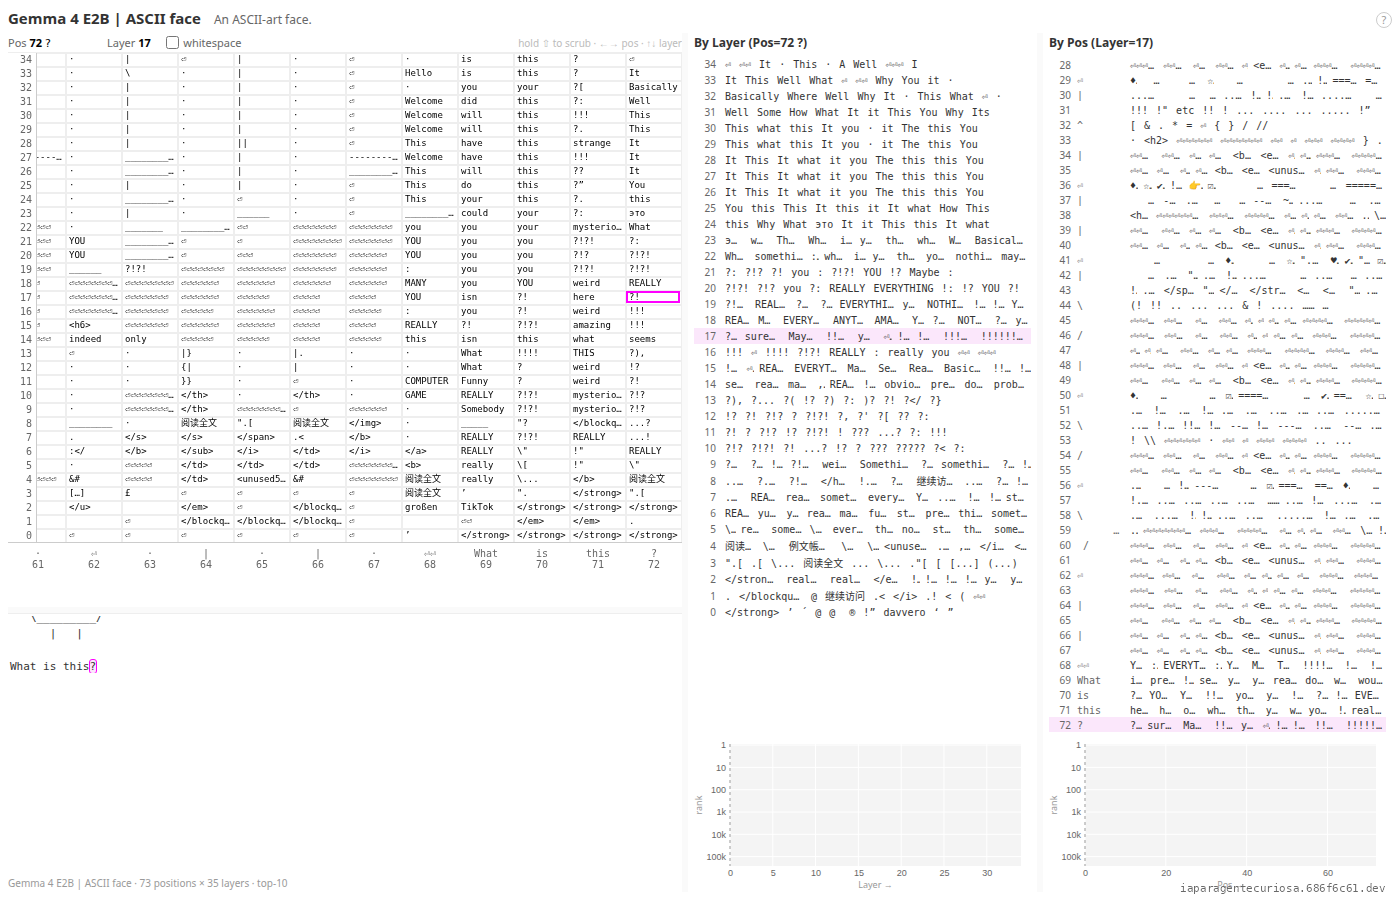This screenshot has width=1400, height=900.
Task: Click the 'By Pos (Layer=17)' heading
Action: pos(1101,43)
